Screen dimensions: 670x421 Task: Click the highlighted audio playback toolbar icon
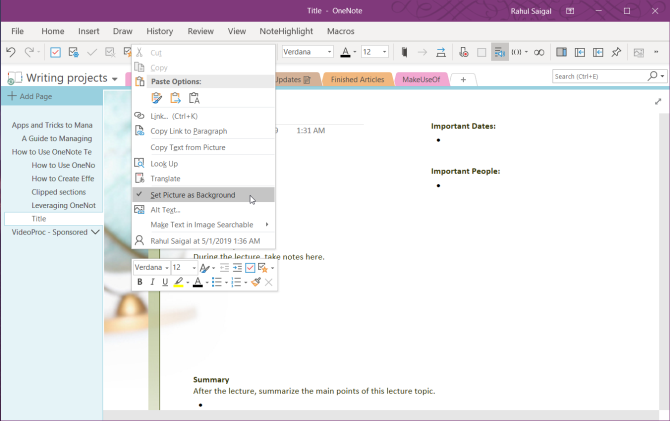tap(500, 52)
